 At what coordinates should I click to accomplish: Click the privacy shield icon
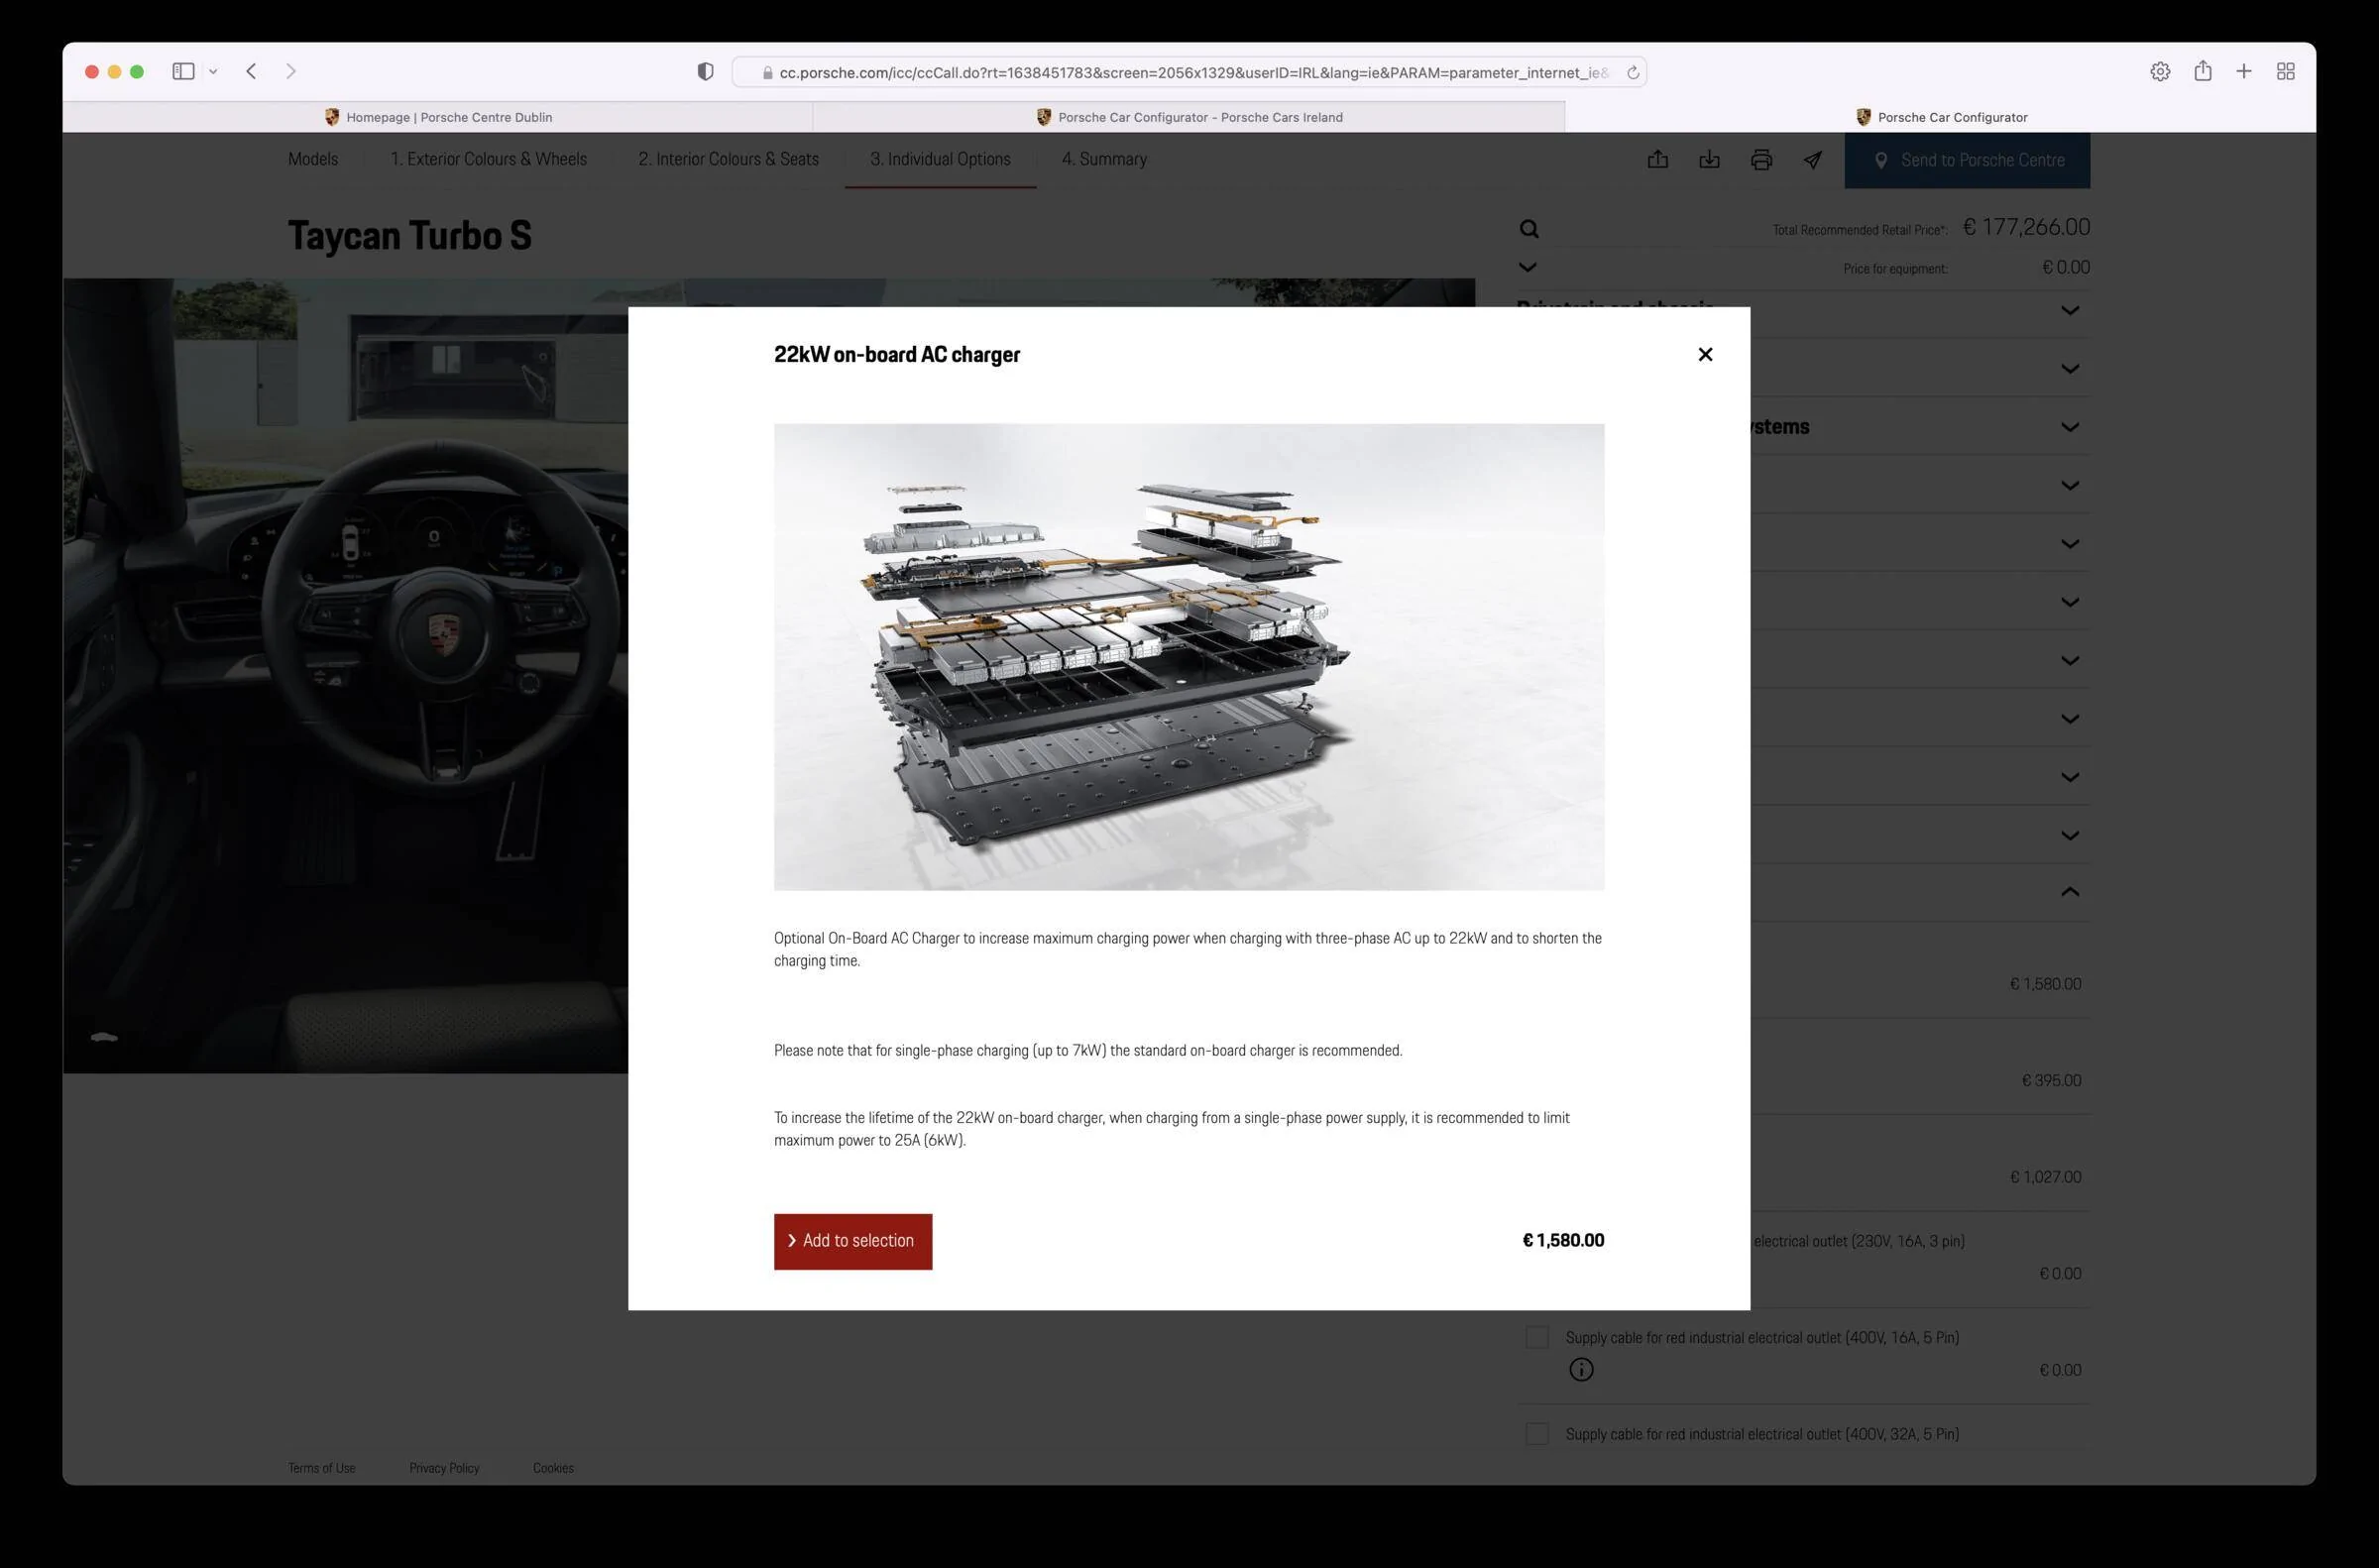(705, 71)
